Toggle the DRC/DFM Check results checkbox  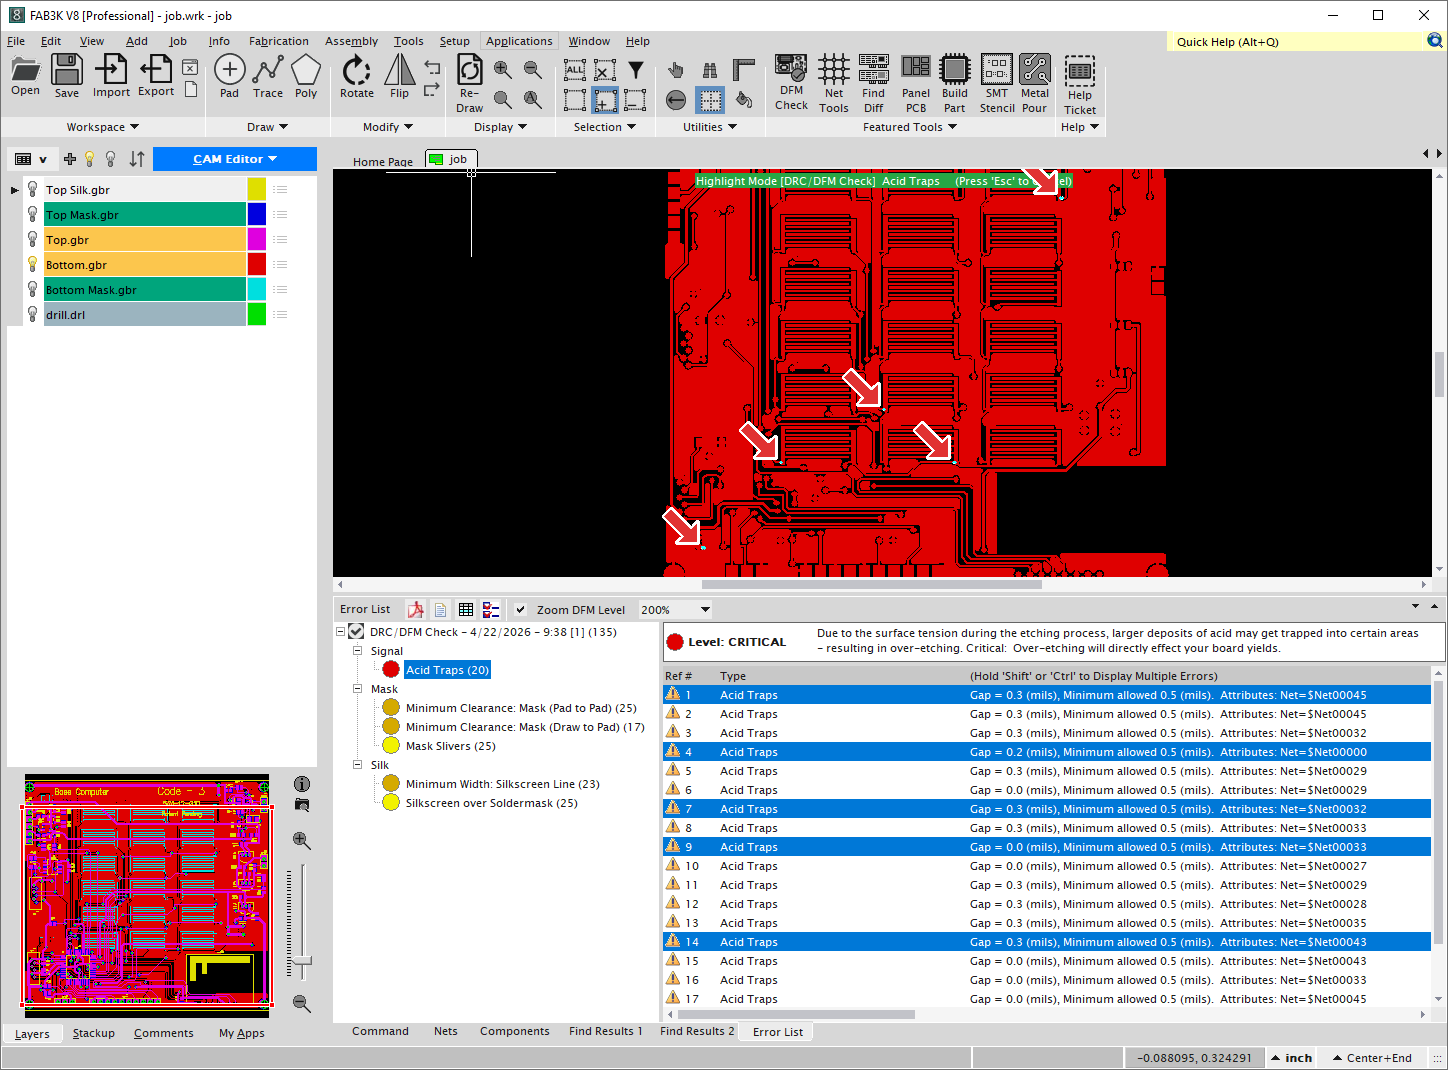point(356,632)
